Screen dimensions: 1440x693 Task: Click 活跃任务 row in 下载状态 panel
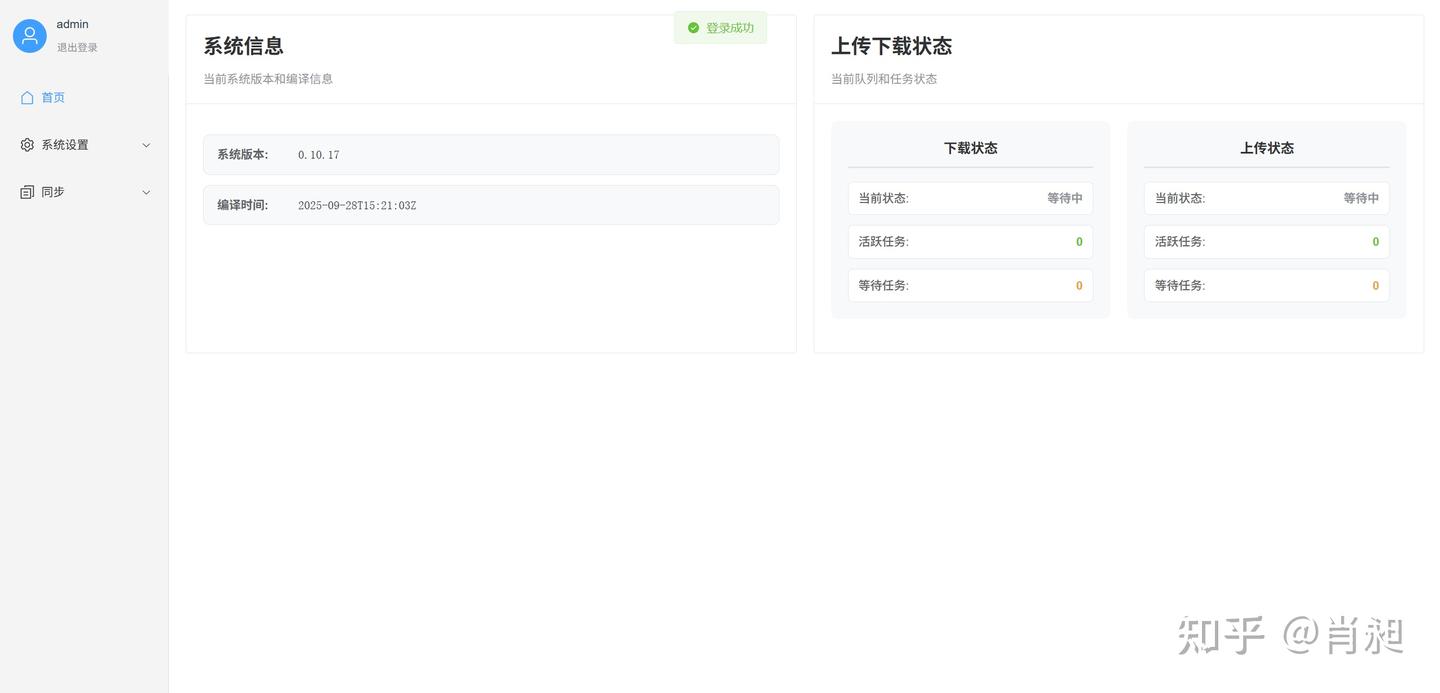(971, 242)
